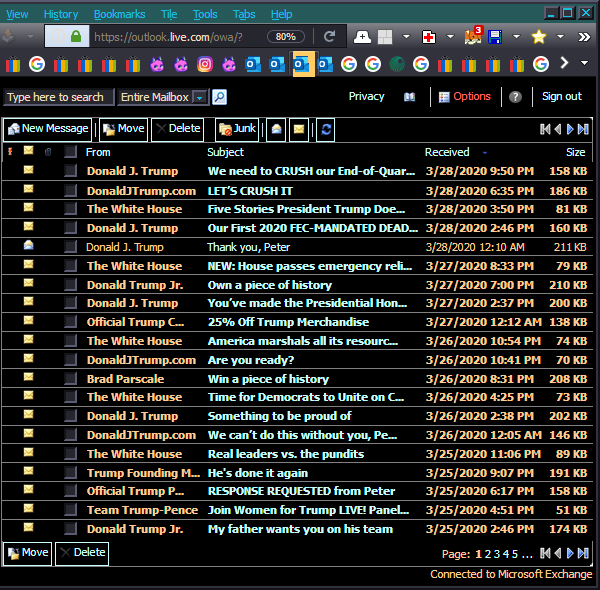Click the refresh mail icon in toolbar

click(x=326, y=129)
